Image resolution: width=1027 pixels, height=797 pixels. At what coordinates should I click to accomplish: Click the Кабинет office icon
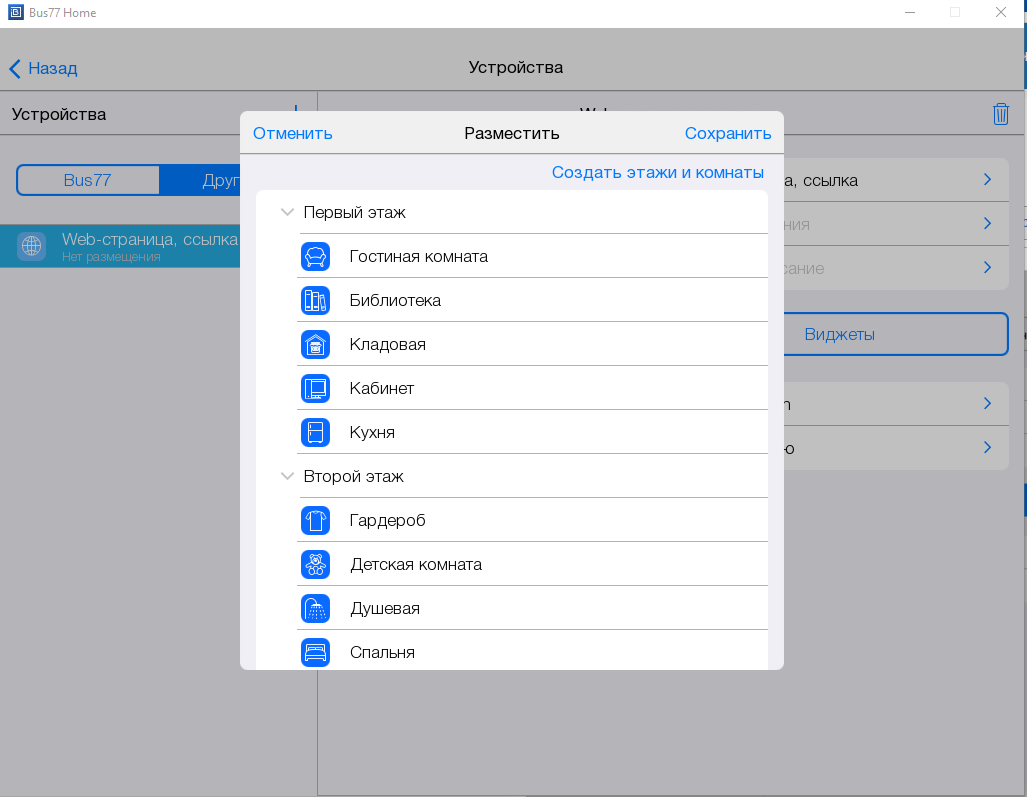[315, 389]
